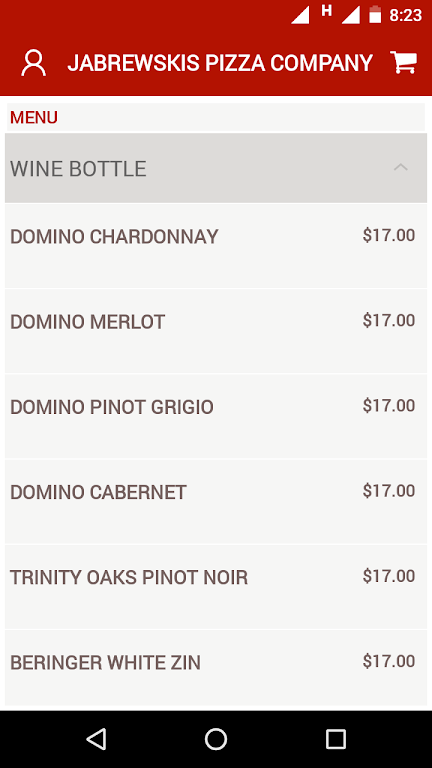Tap the $17.00 price for Domino Chardonnay
The width and height of the screenshot is (432, 768).
tap(389, 236)
